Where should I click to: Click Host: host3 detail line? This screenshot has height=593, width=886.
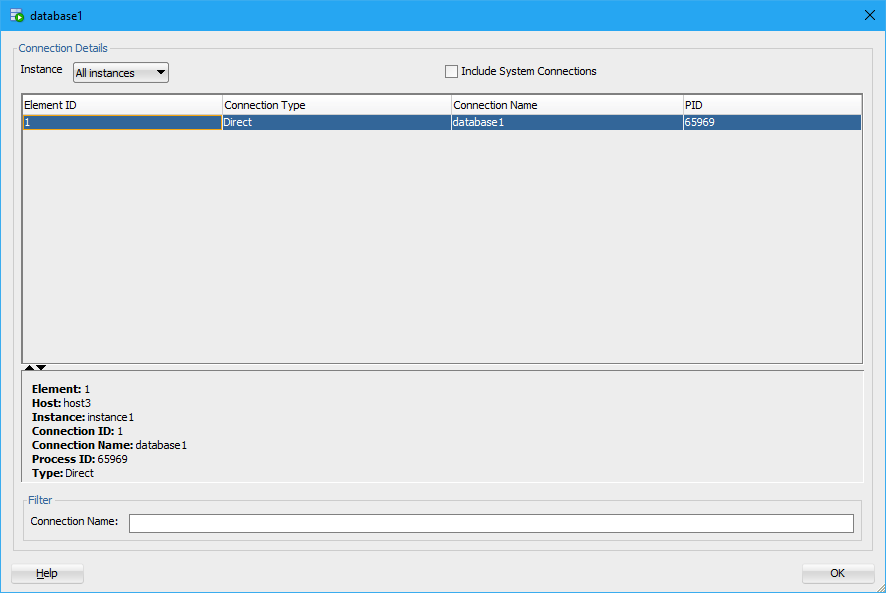pyautogui.click(x=61, y=403)
